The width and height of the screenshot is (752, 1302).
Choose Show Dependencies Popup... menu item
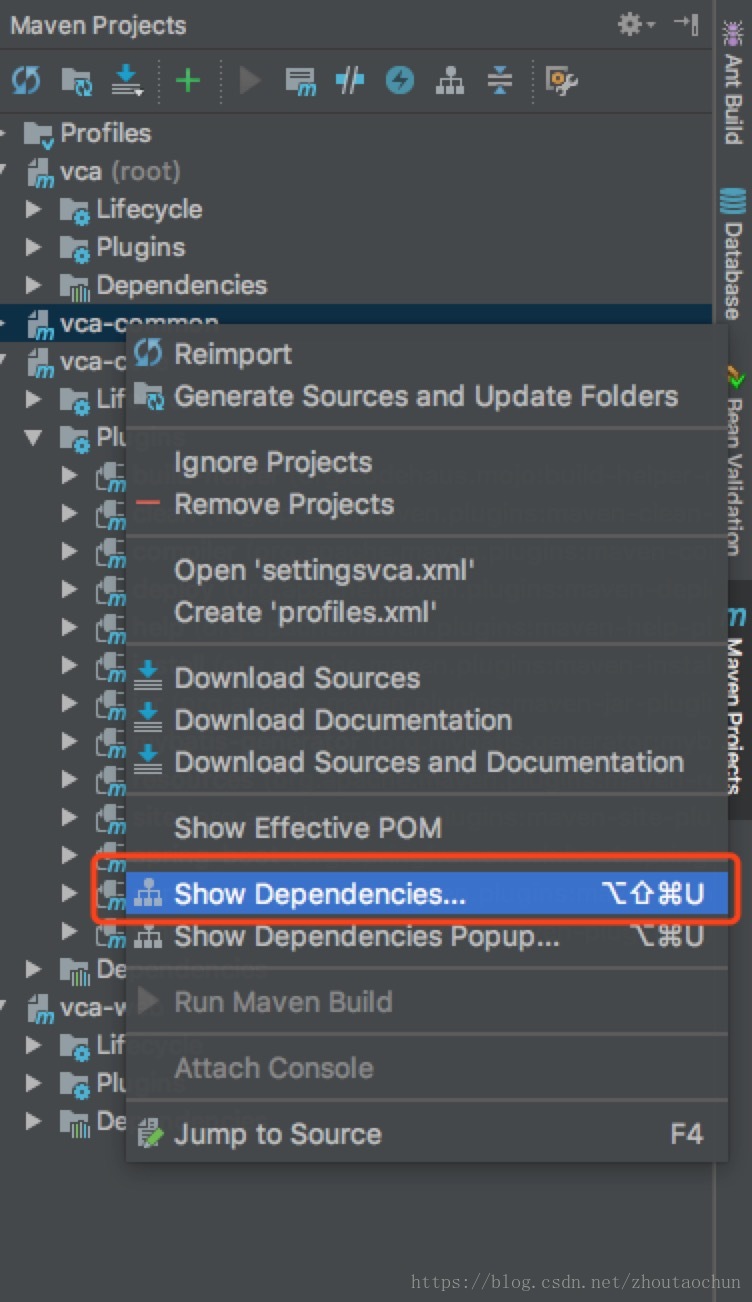point(427,936)
